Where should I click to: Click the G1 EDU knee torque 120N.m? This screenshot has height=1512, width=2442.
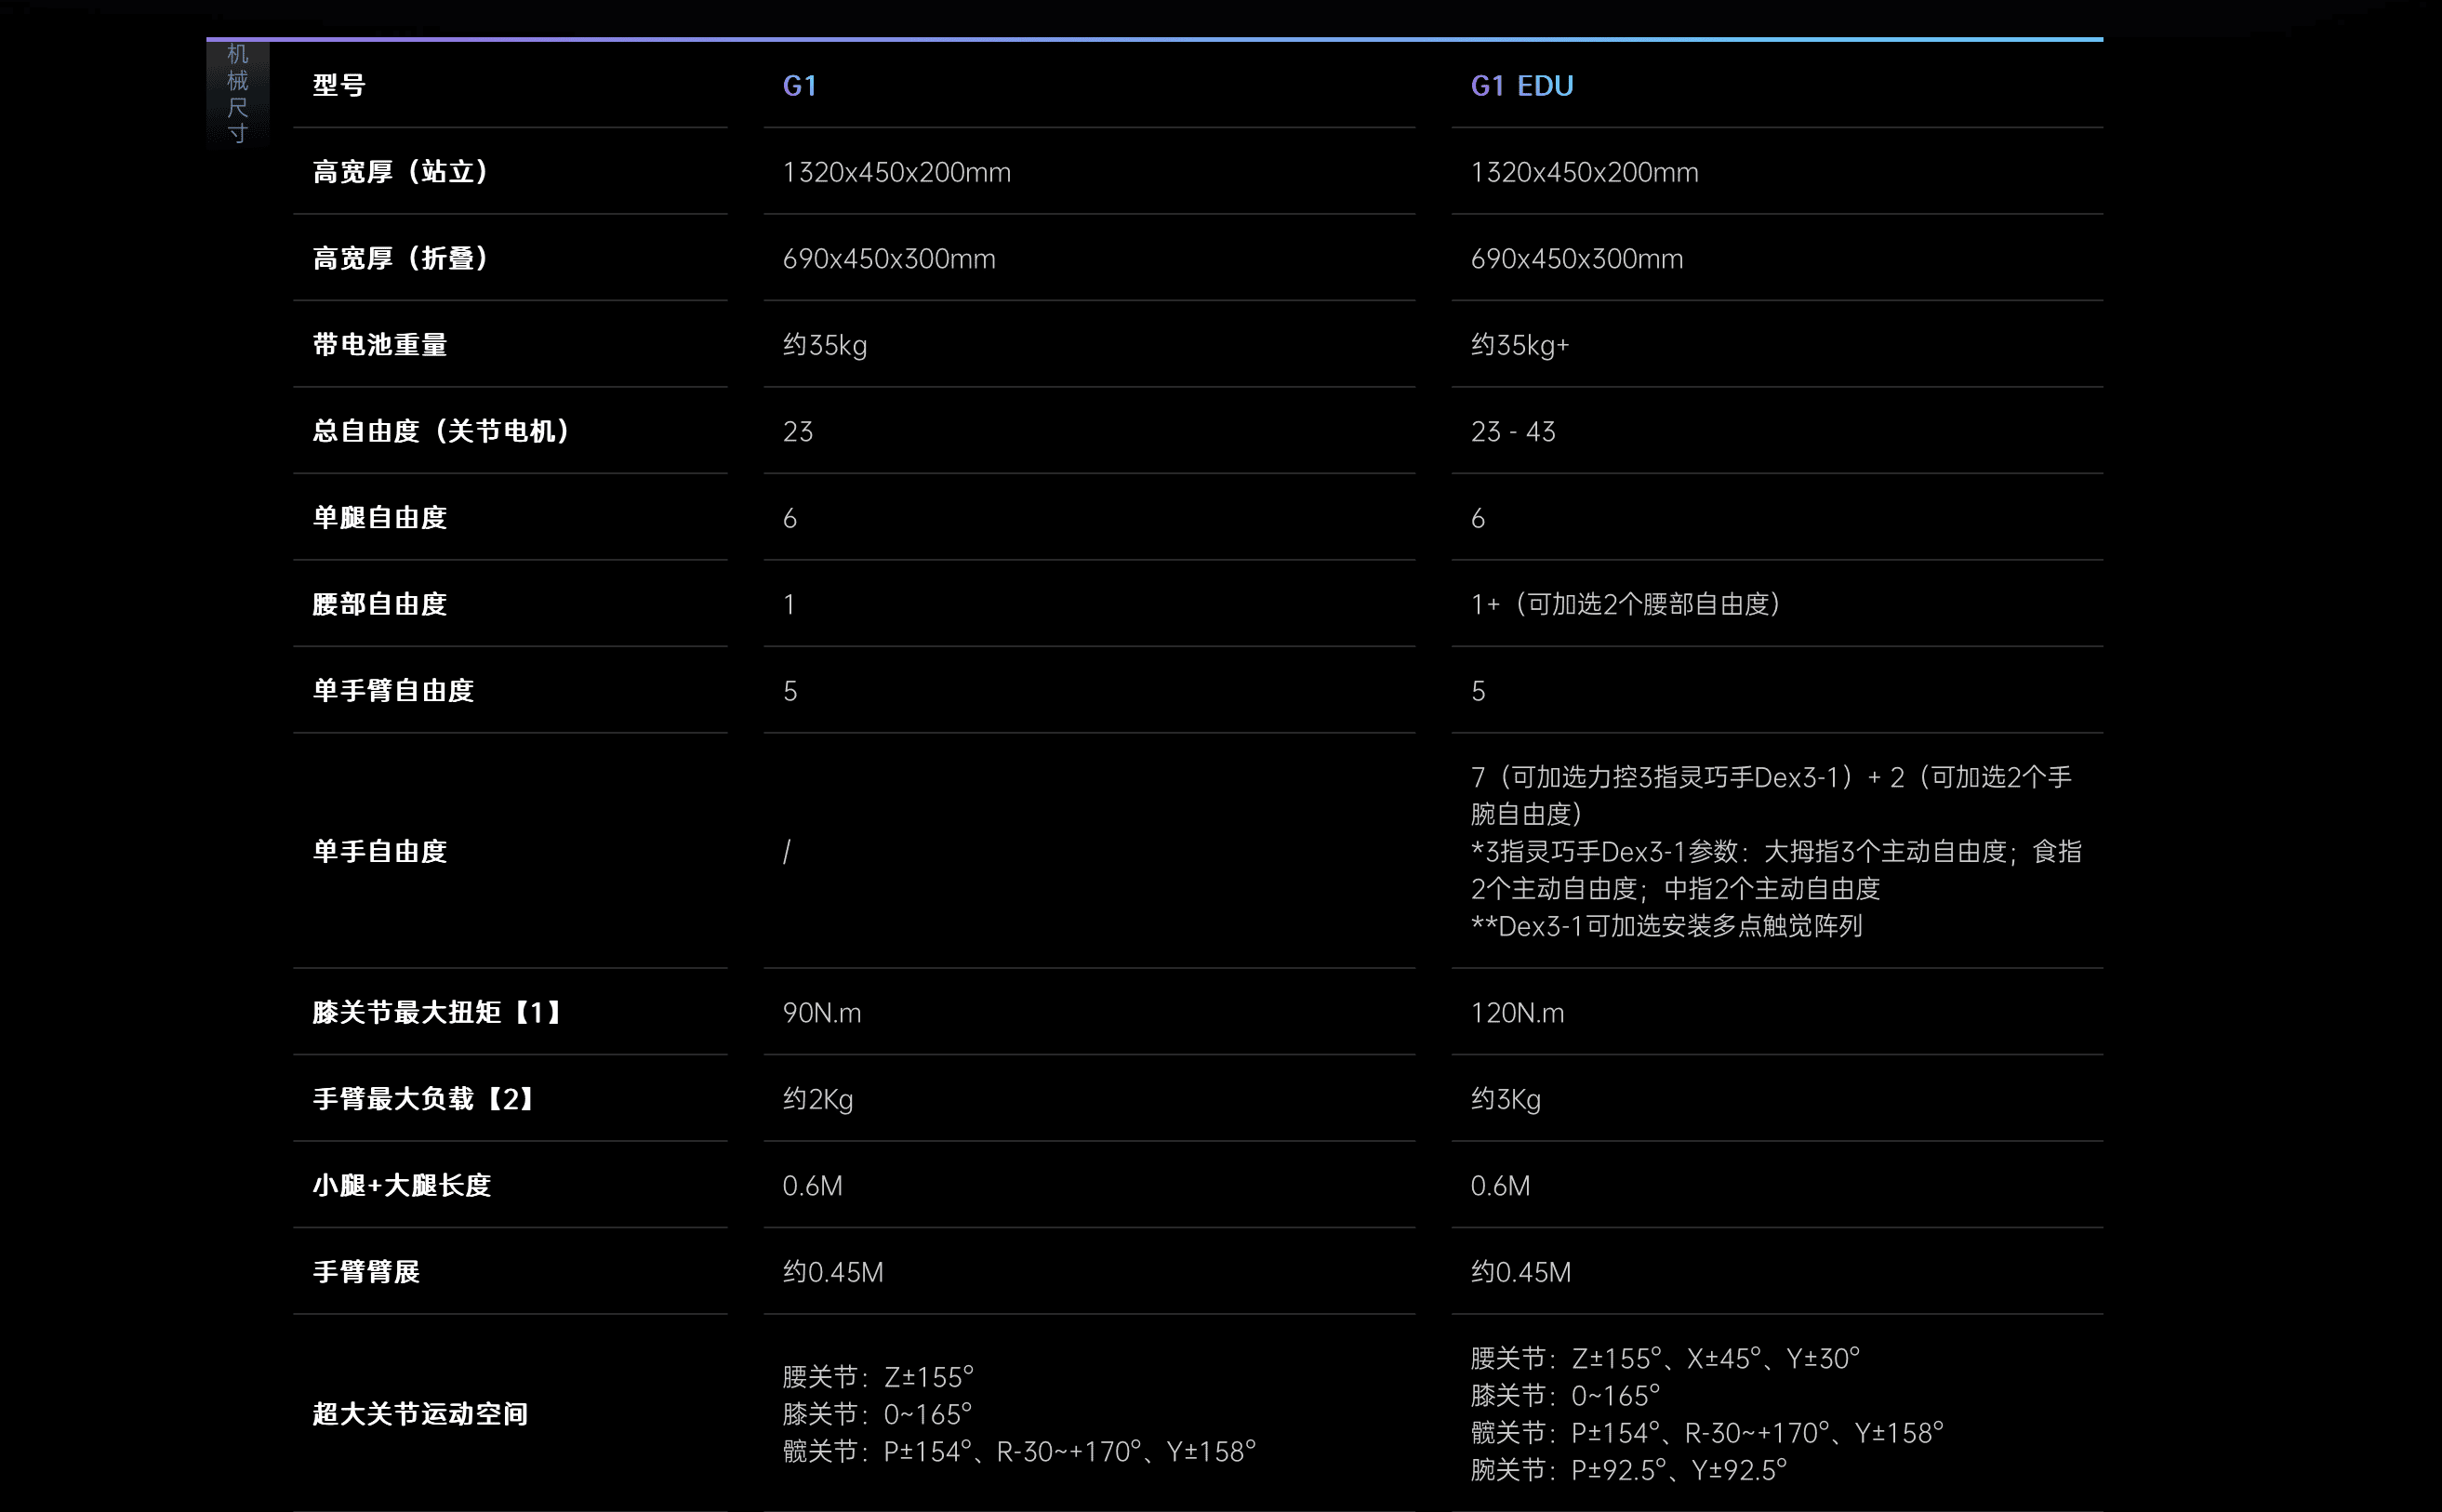click(1517, 1013)
